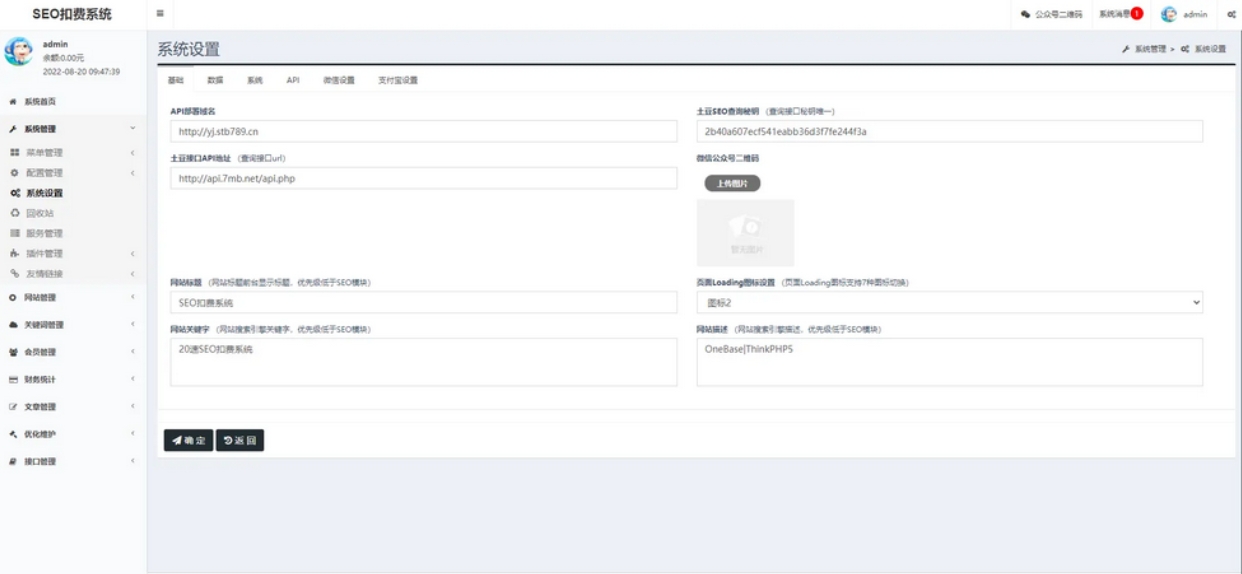Collapse the 系统管理 sidebar section
The image size is (1242, 574).
(x=40, y=129)
